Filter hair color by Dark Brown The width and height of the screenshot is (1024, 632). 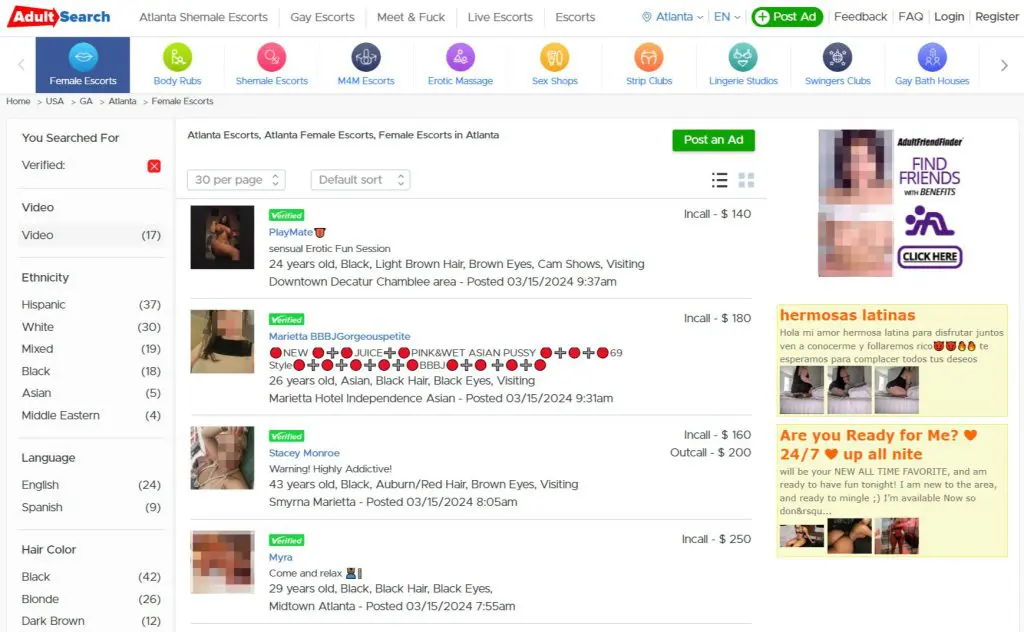[x=91, y=621]
